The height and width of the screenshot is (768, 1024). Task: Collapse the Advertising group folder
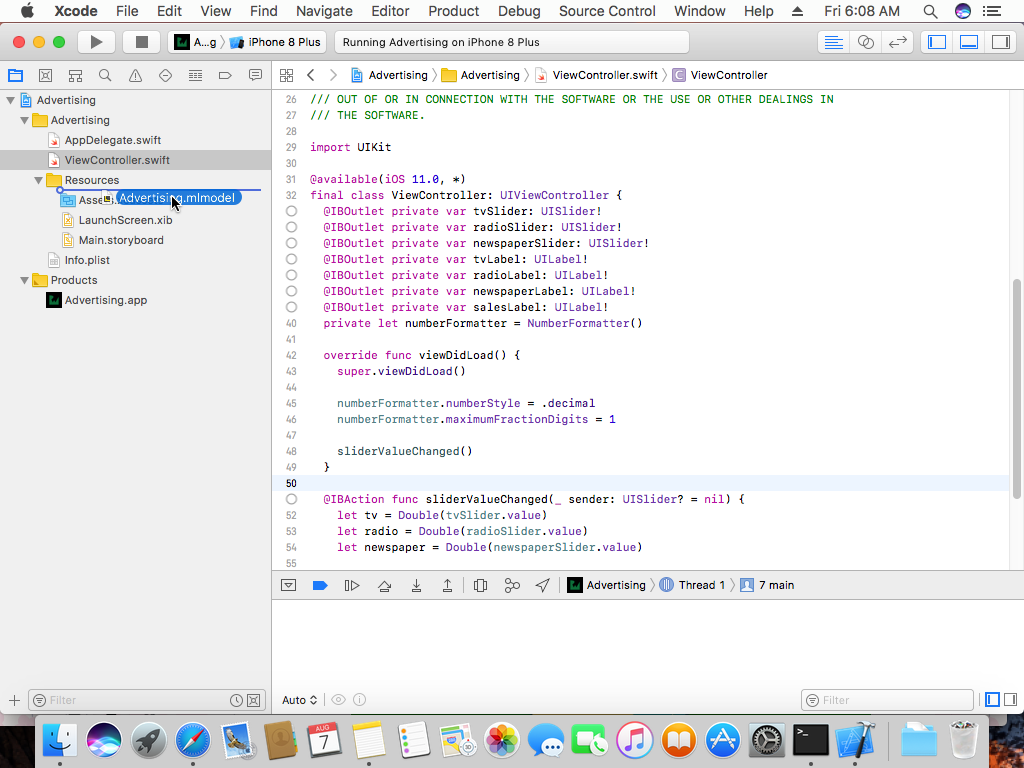(24, 120)
